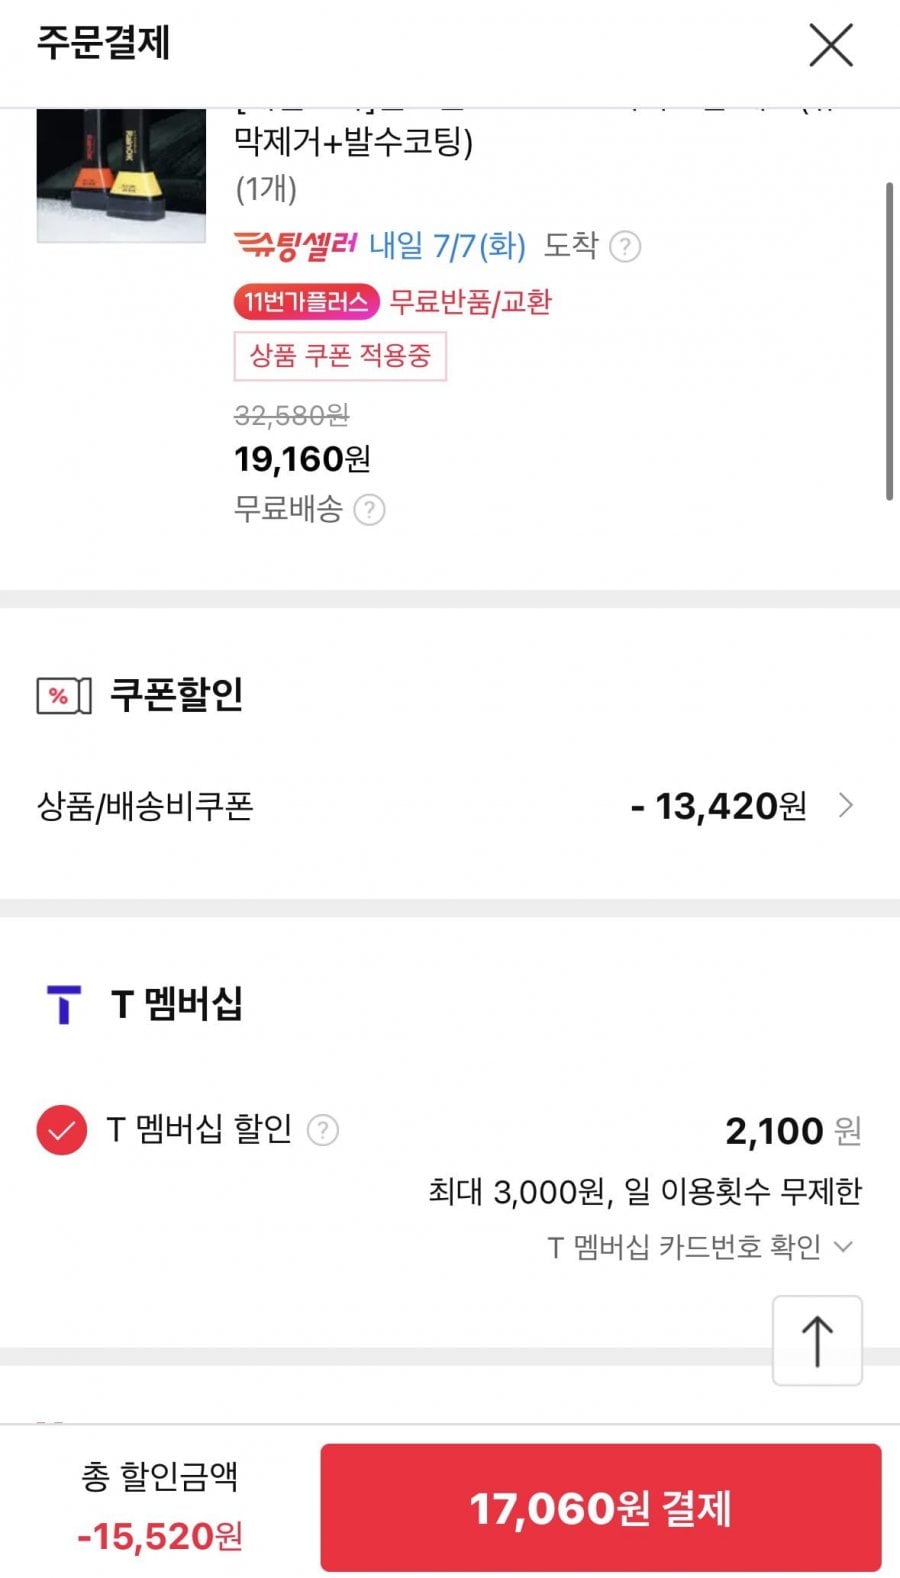This screenshot has width=900, height=1578.
Task: Expand T 멤버십 카드번호 확인
Action: tap(699, 1247)
